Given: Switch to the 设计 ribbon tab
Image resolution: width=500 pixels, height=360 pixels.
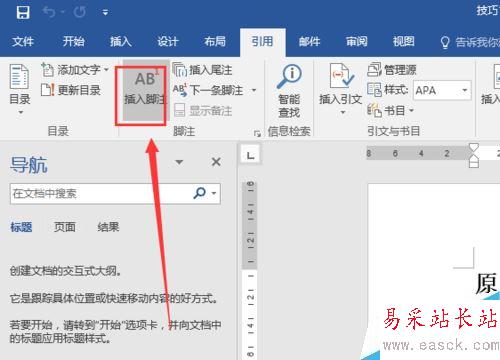Looking at the screenshot, I should click(x=168, y=42).
